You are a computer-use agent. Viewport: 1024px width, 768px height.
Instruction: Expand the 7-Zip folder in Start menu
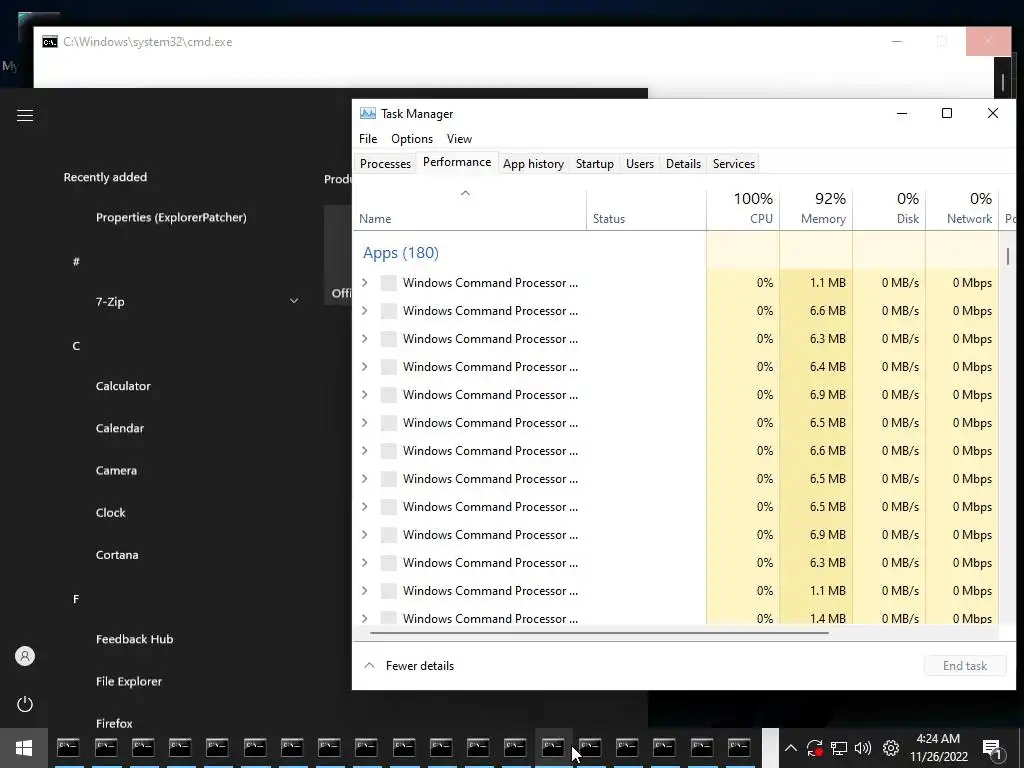(x=294, y=301)
